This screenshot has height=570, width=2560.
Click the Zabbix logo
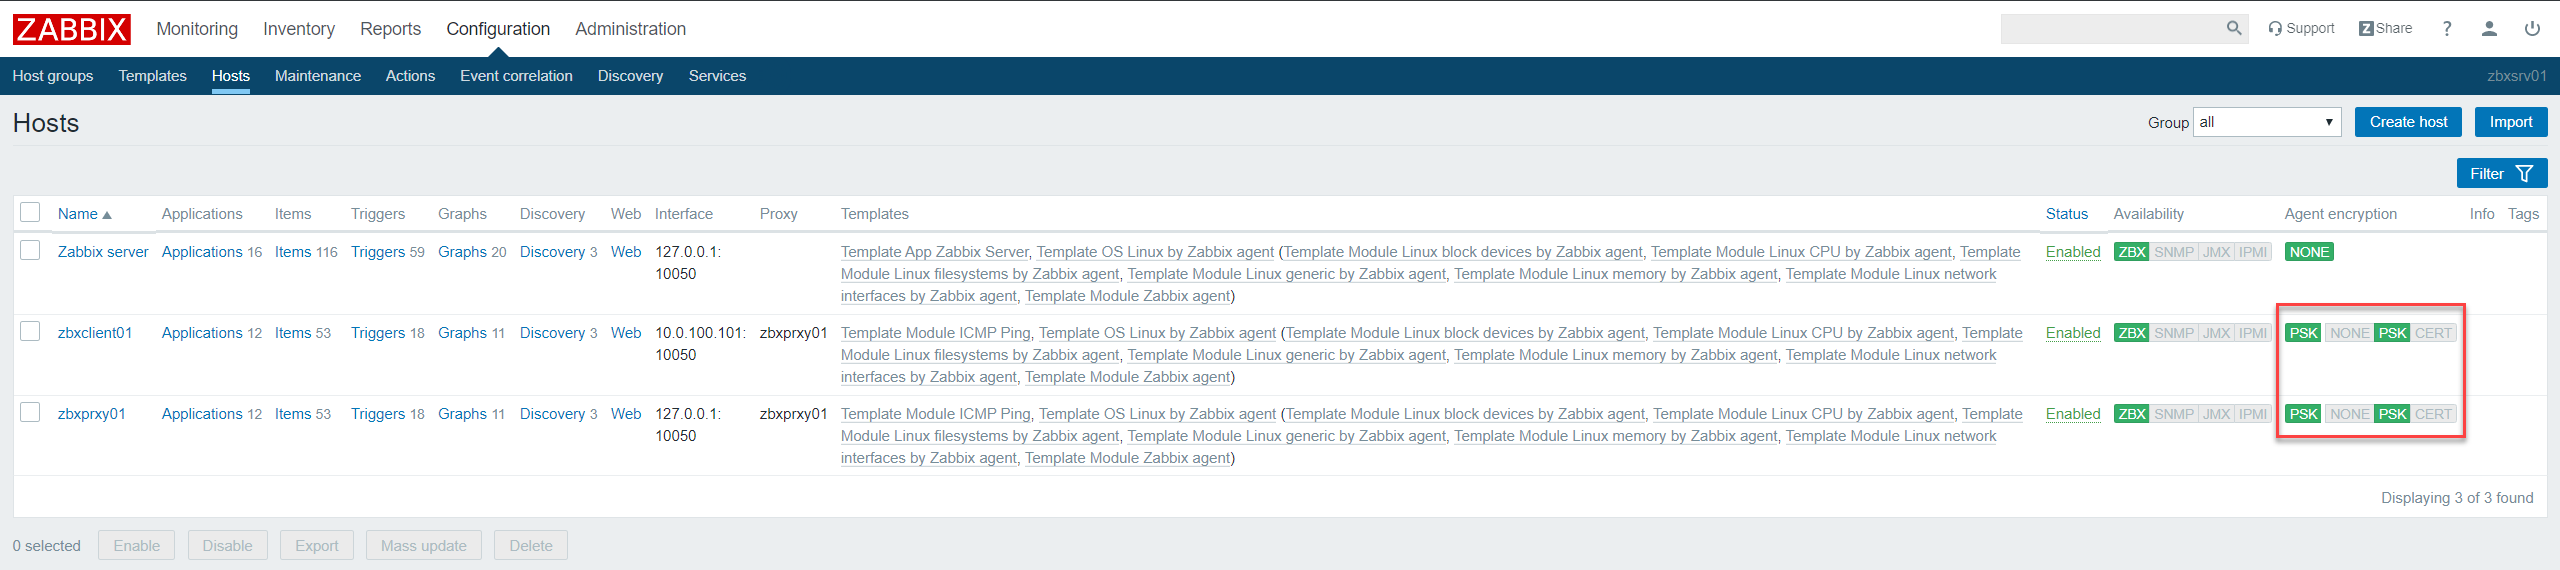(x=71, y=29)
